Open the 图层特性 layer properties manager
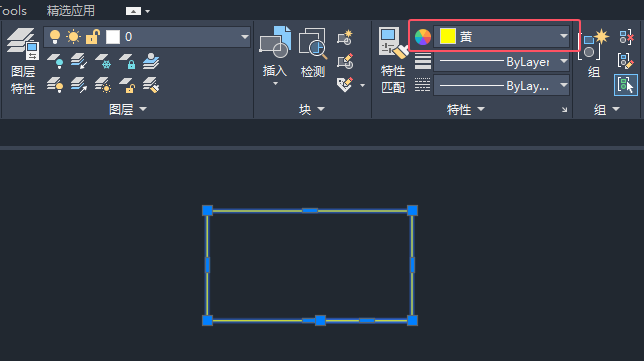 click(x=23, y=61)
